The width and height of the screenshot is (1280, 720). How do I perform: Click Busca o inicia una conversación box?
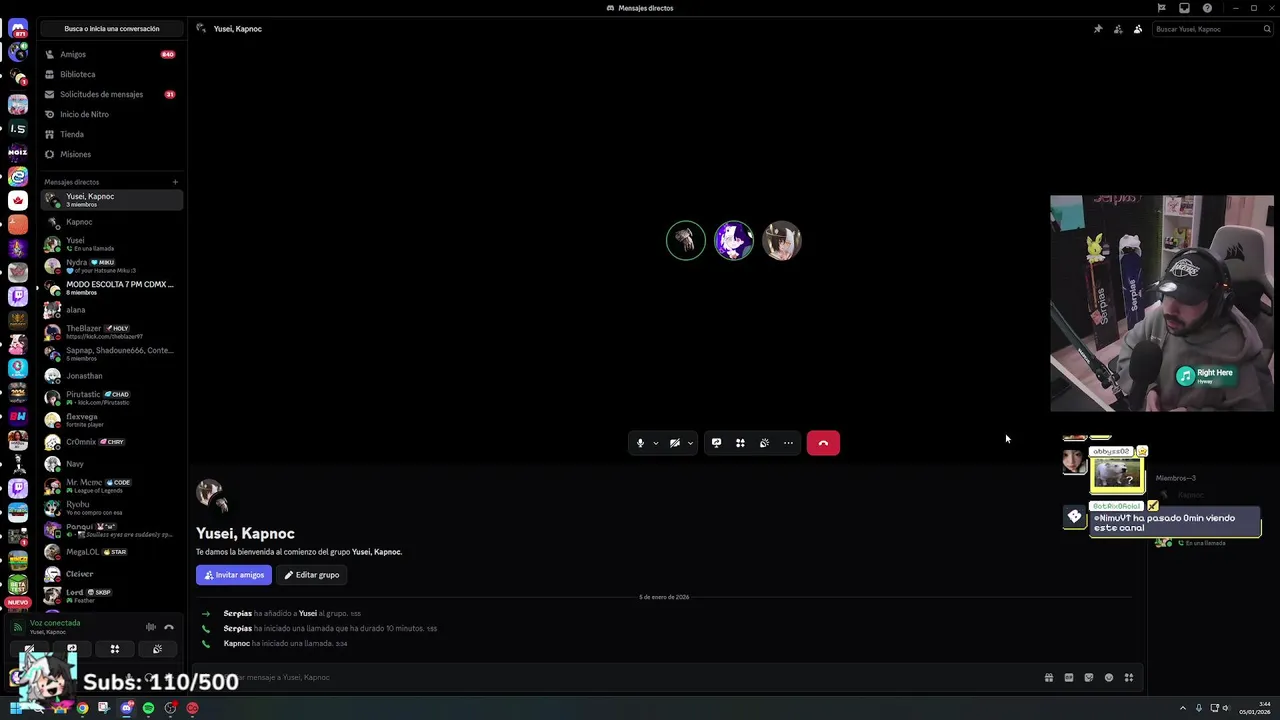[112, 29]
